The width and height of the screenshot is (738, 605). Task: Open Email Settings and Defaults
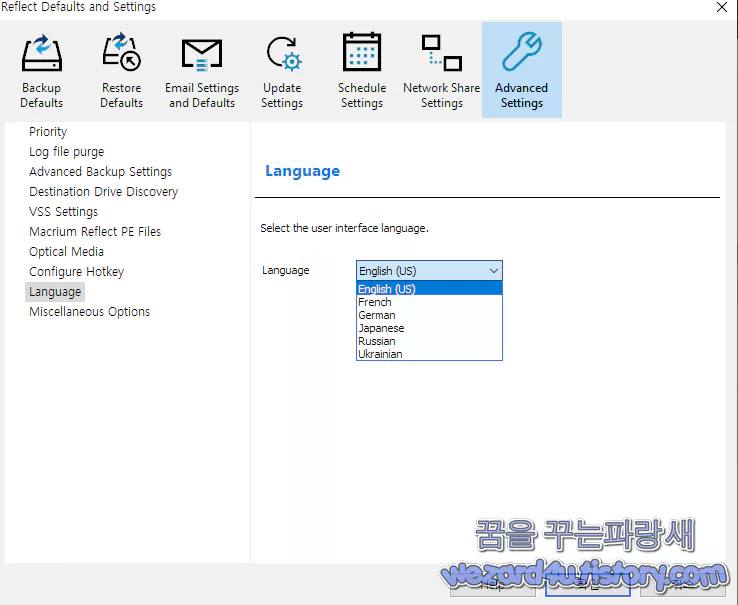coord(202,71)
